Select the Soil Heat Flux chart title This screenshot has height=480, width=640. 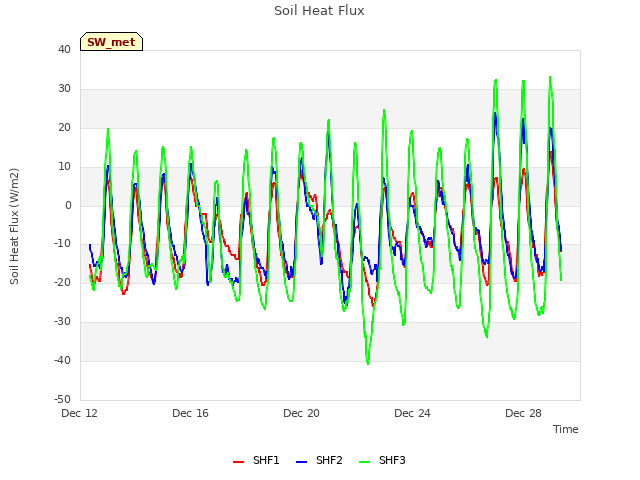pos(319,11)
